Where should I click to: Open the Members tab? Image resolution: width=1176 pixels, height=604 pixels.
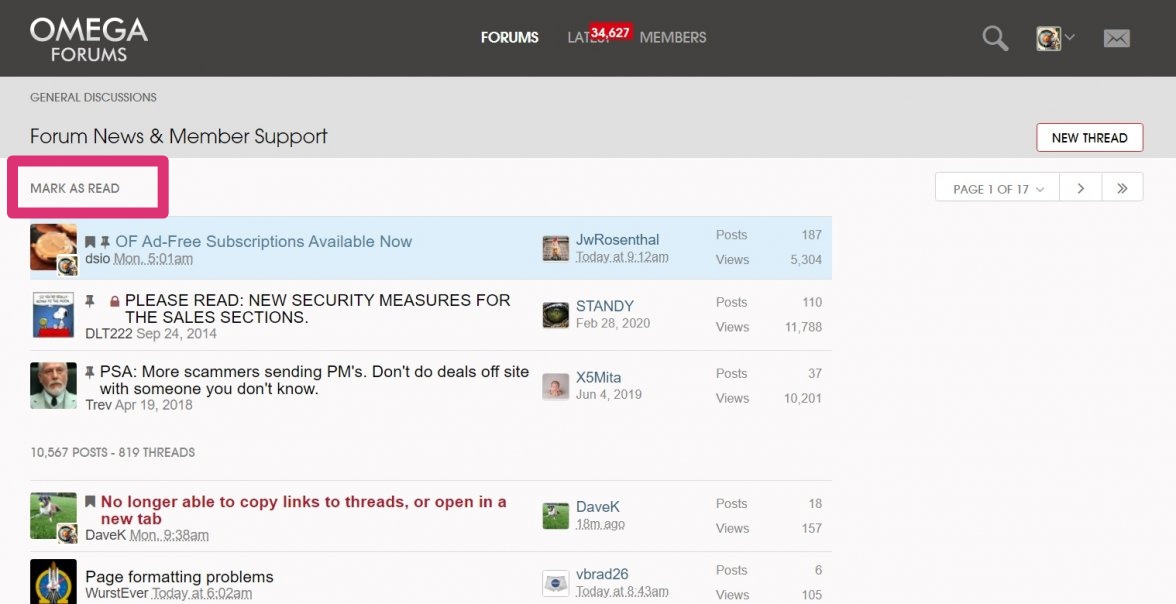[673, 38]
